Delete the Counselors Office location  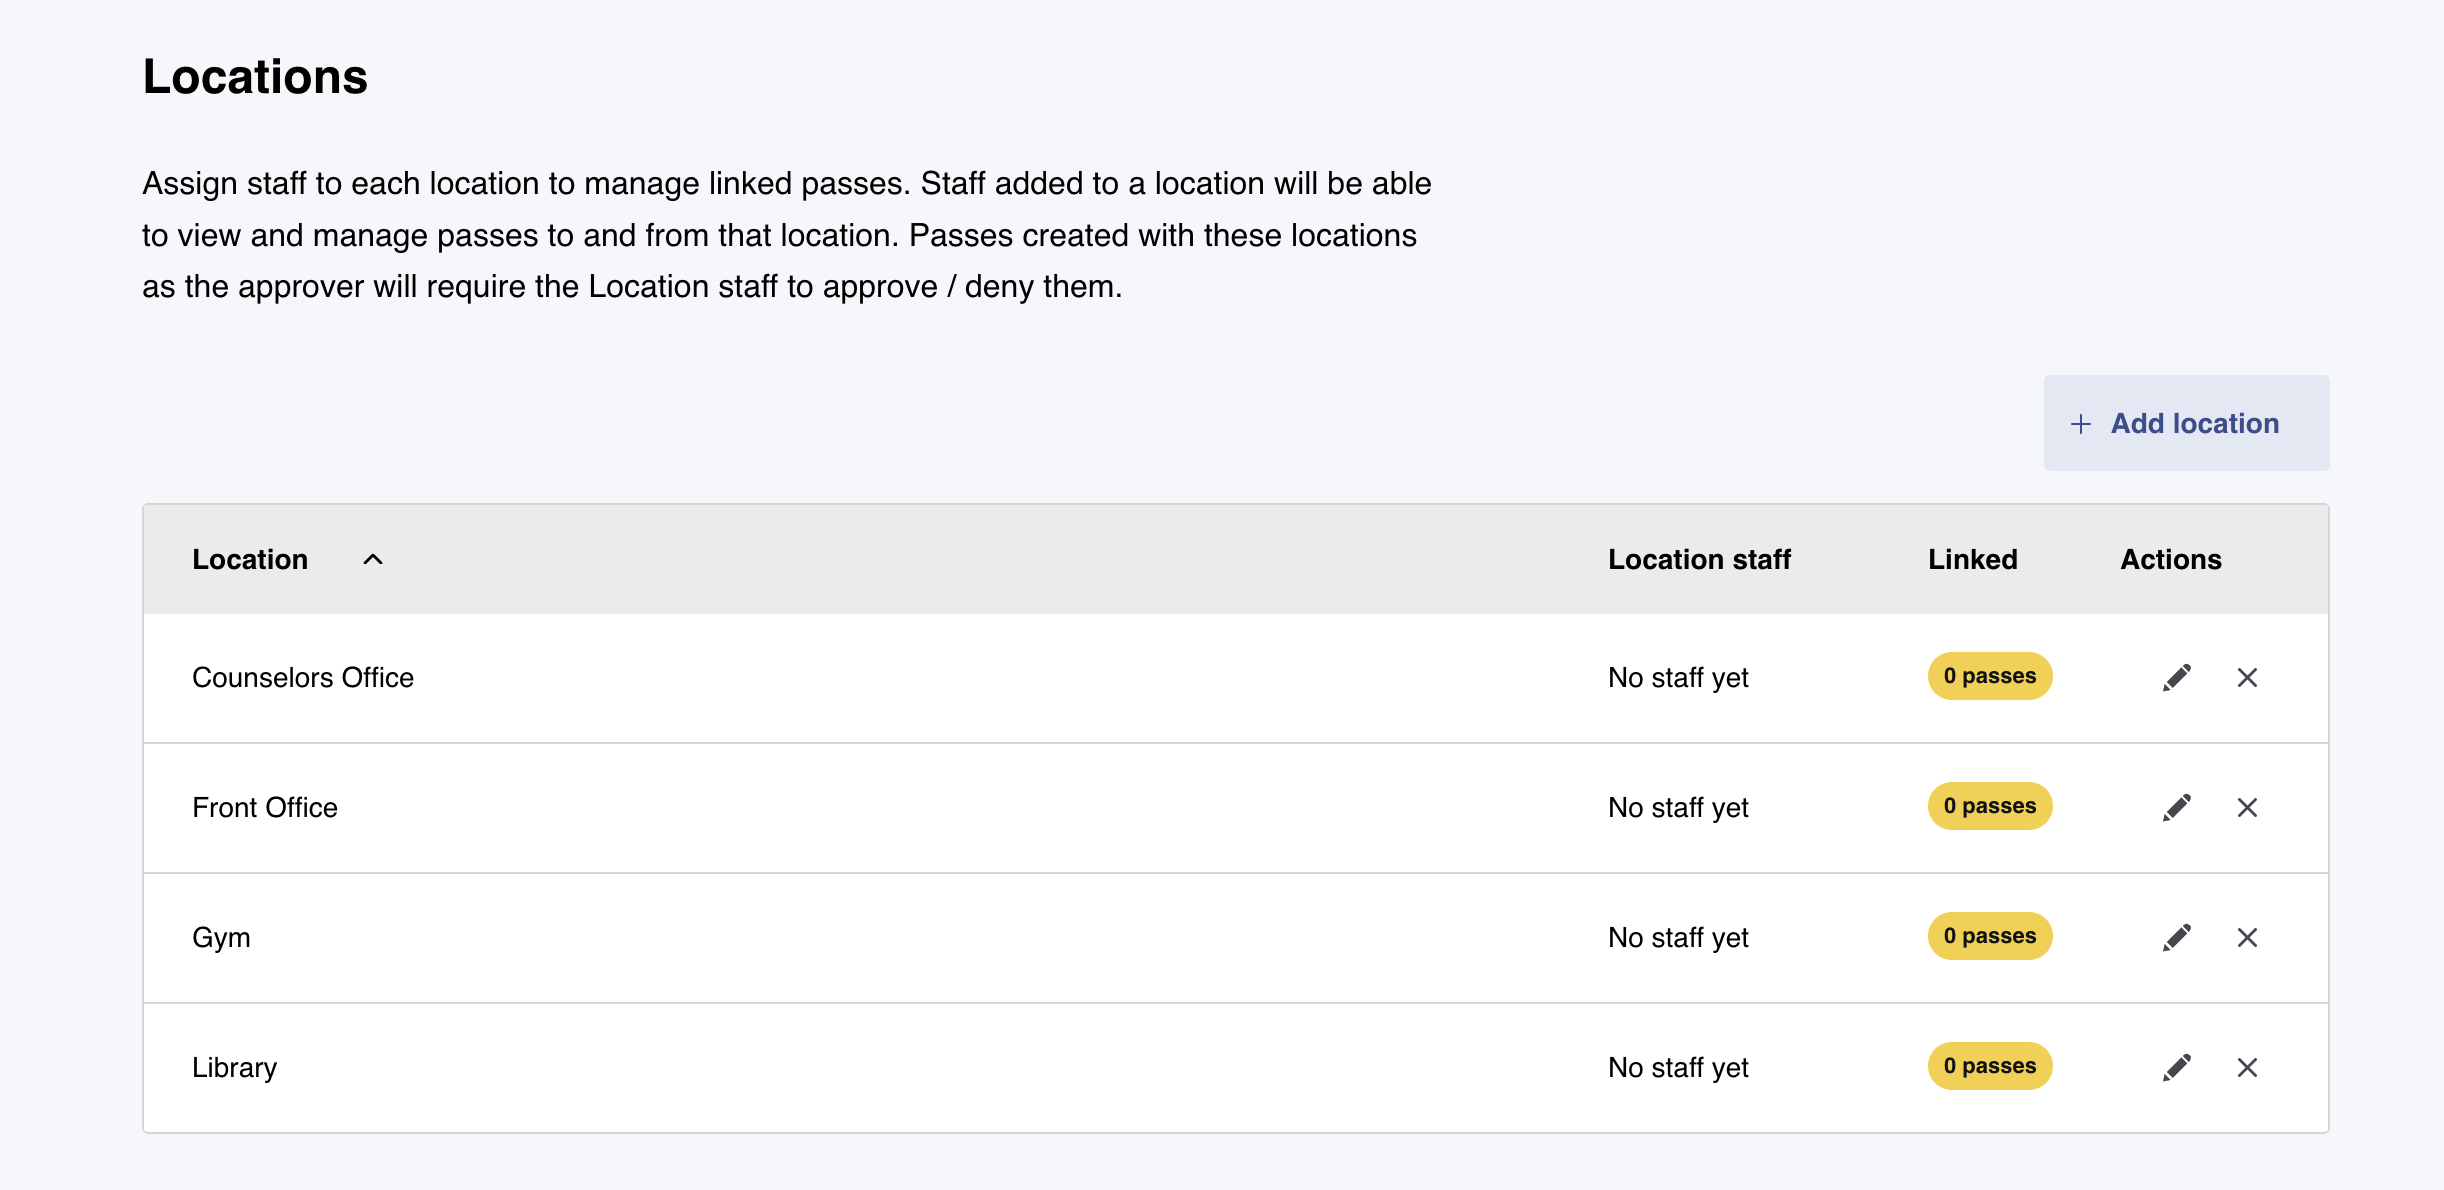(2247, 677)
